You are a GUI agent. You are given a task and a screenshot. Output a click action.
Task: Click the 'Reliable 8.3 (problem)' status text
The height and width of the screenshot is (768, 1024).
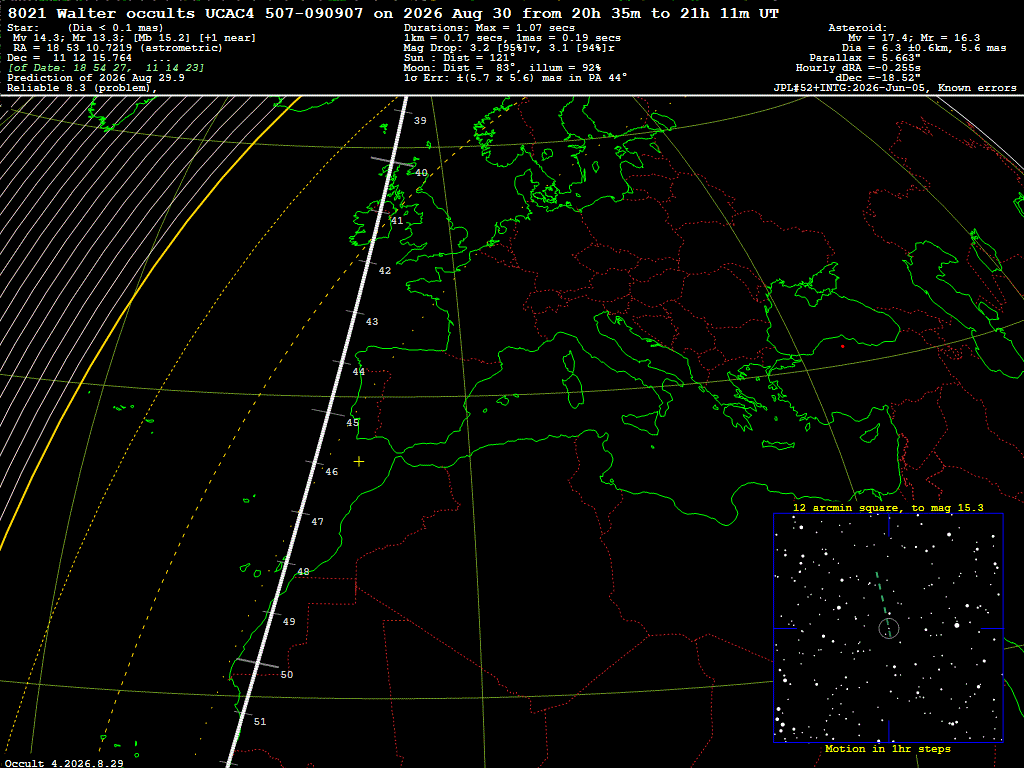point(82,88)
